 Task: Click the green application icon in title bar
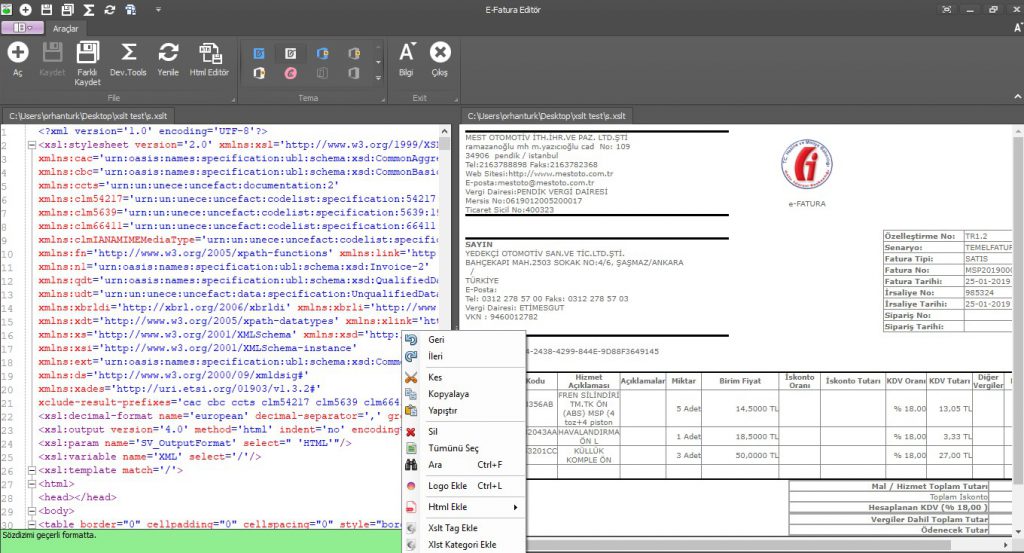pos(6,10)
